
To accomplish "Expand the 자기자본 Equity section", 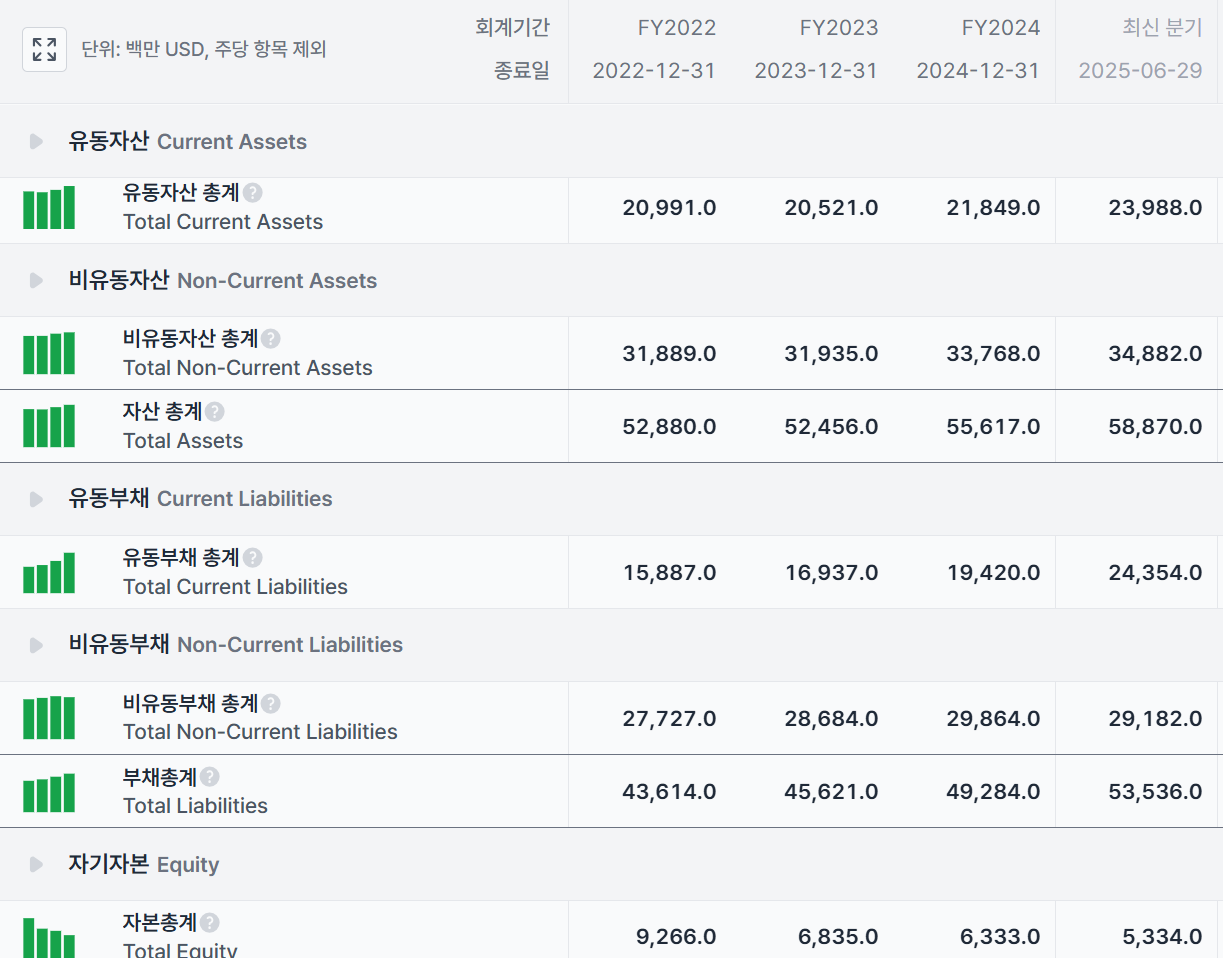I will [x=37, y=865].
